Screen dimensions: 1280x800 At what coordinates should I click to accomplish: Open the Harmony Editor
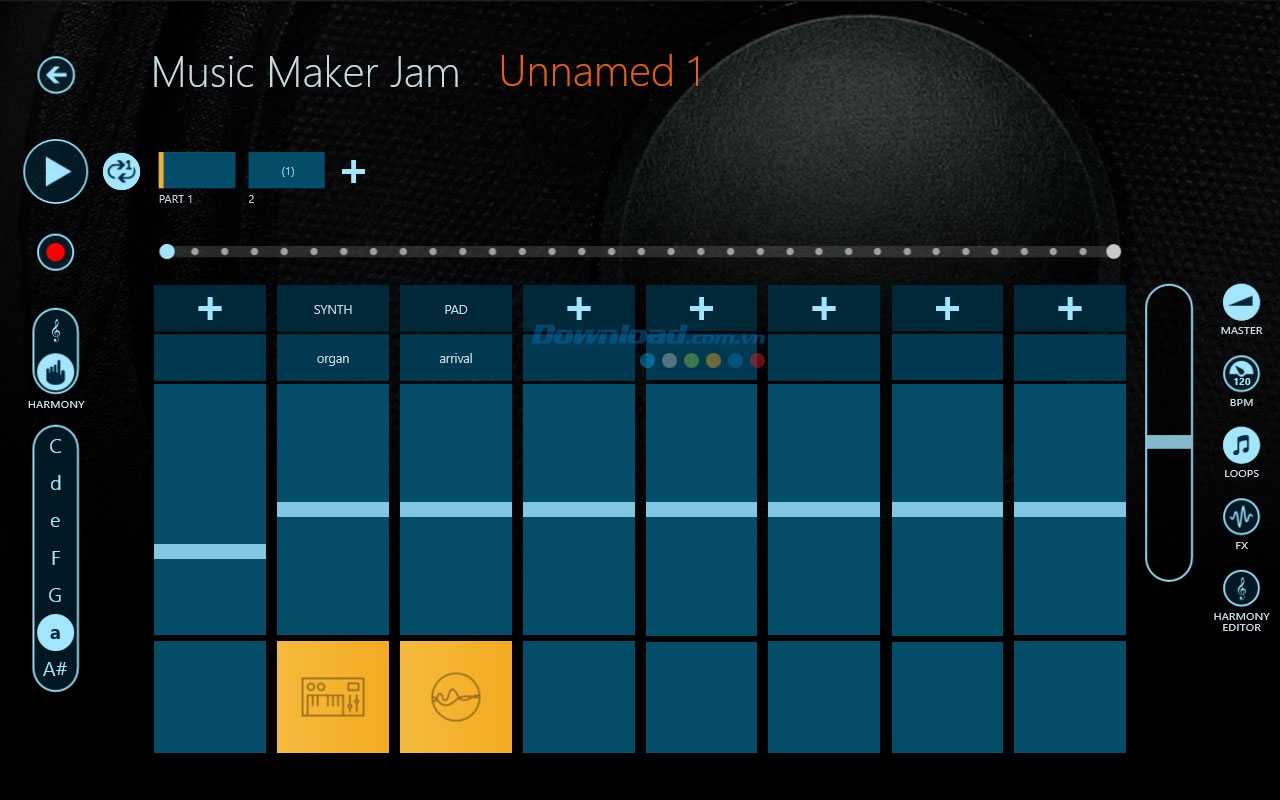(x=1241, y=589)
